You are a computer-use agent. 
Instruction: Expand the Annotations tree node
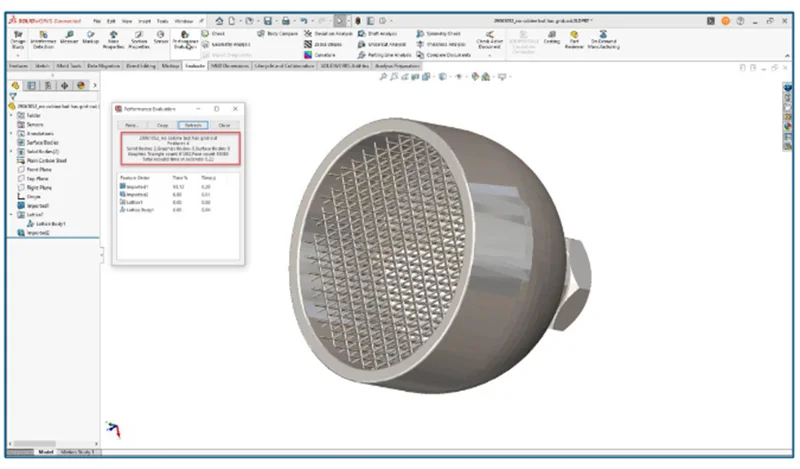click(x=11, y=133)
